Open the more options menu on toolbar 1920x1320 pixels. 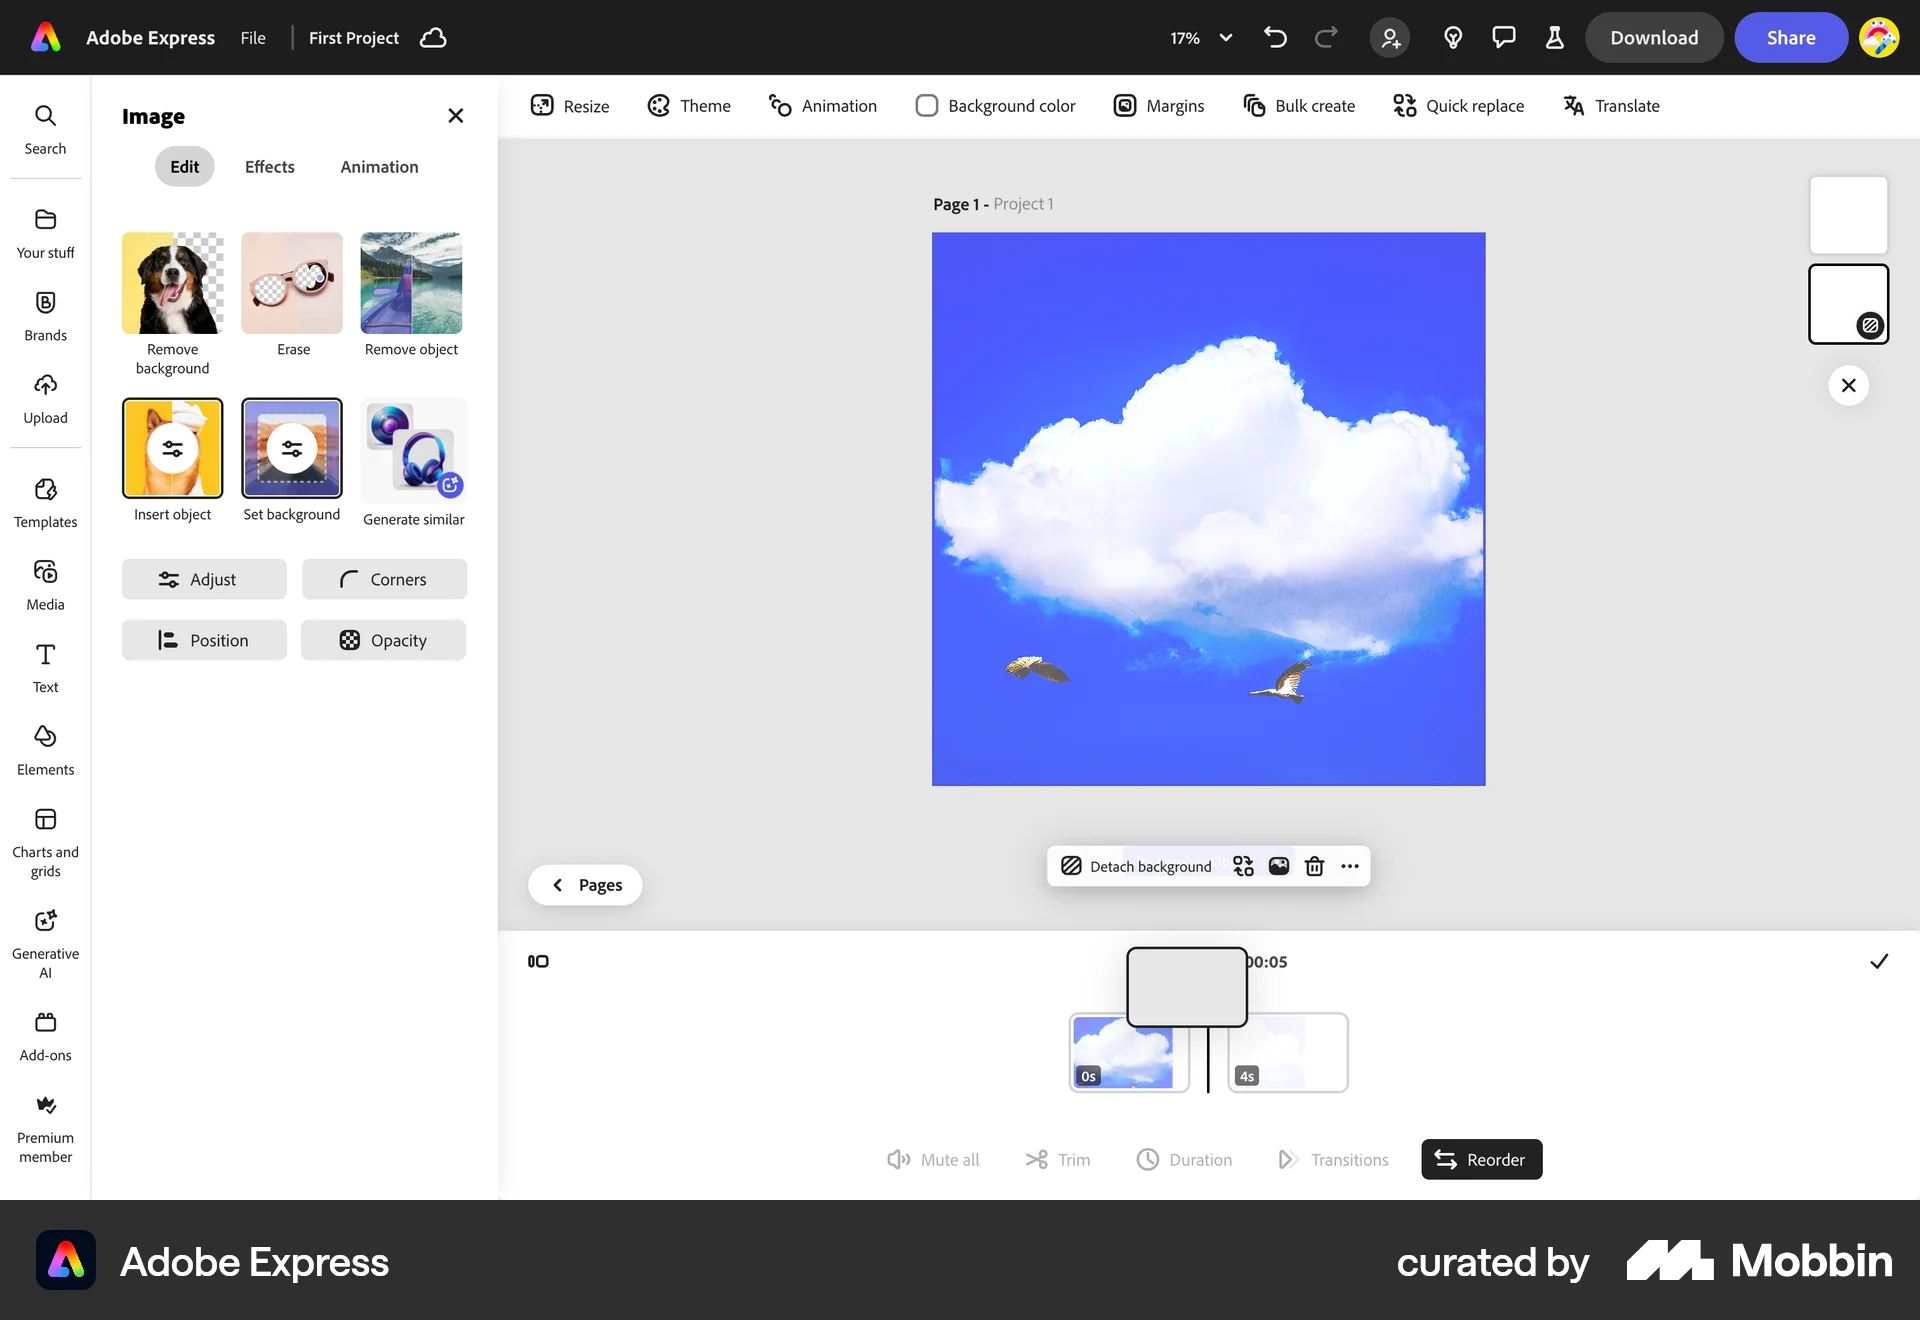(x=1349, y=866)
